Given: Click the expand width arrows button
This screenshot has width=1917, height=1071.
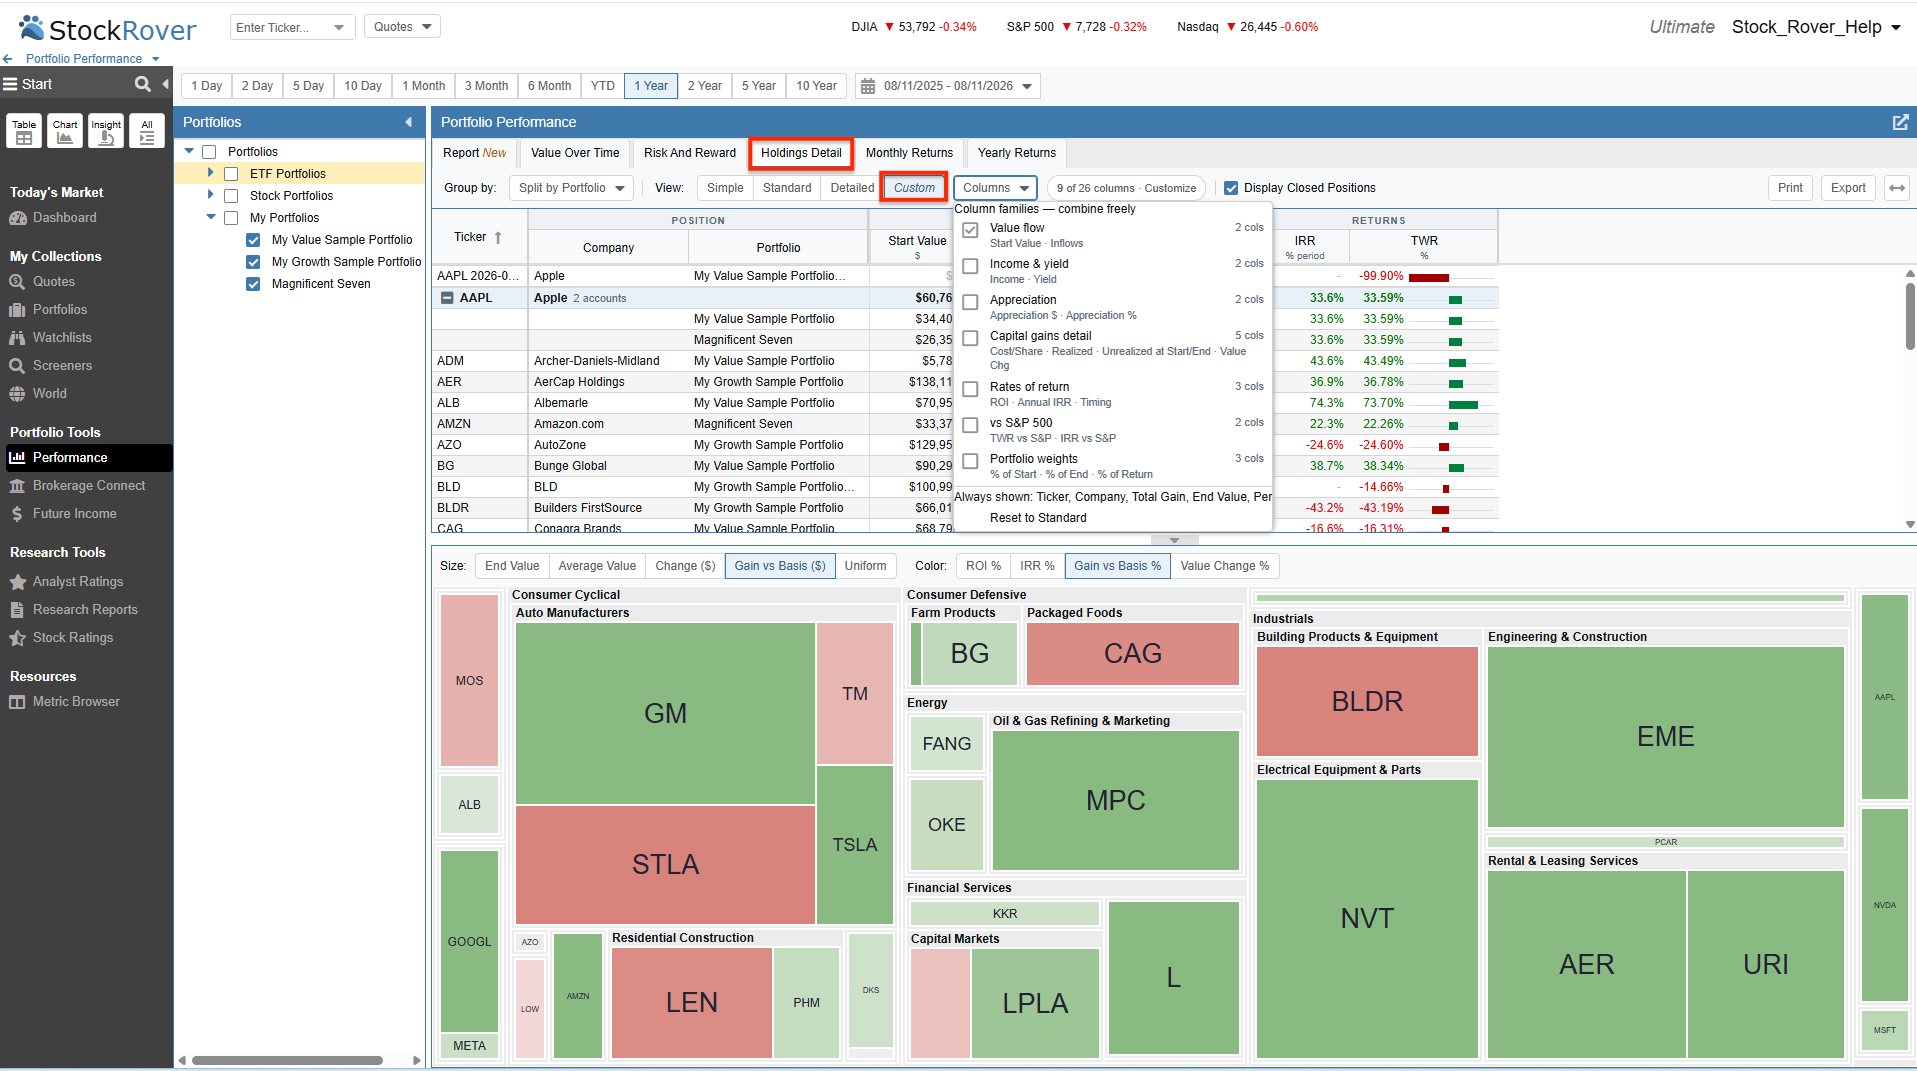Looking at the screenshot, I should 1897,188.
